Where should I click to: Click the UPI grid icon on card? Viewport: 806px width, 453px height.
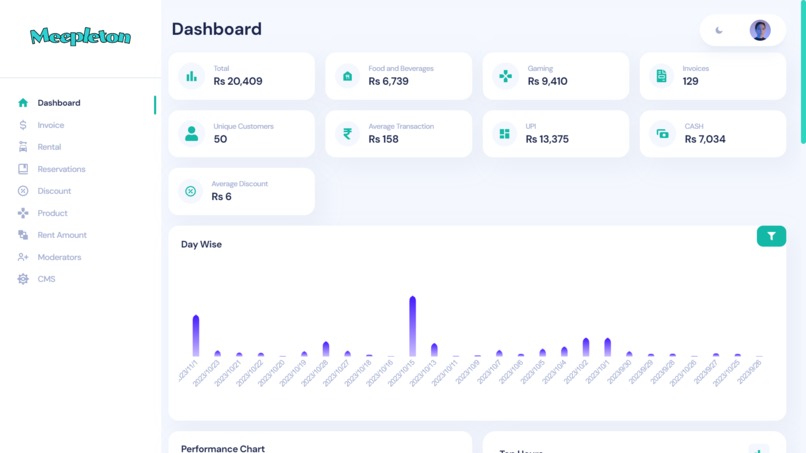pyautogui.click(x=504, y=134)
